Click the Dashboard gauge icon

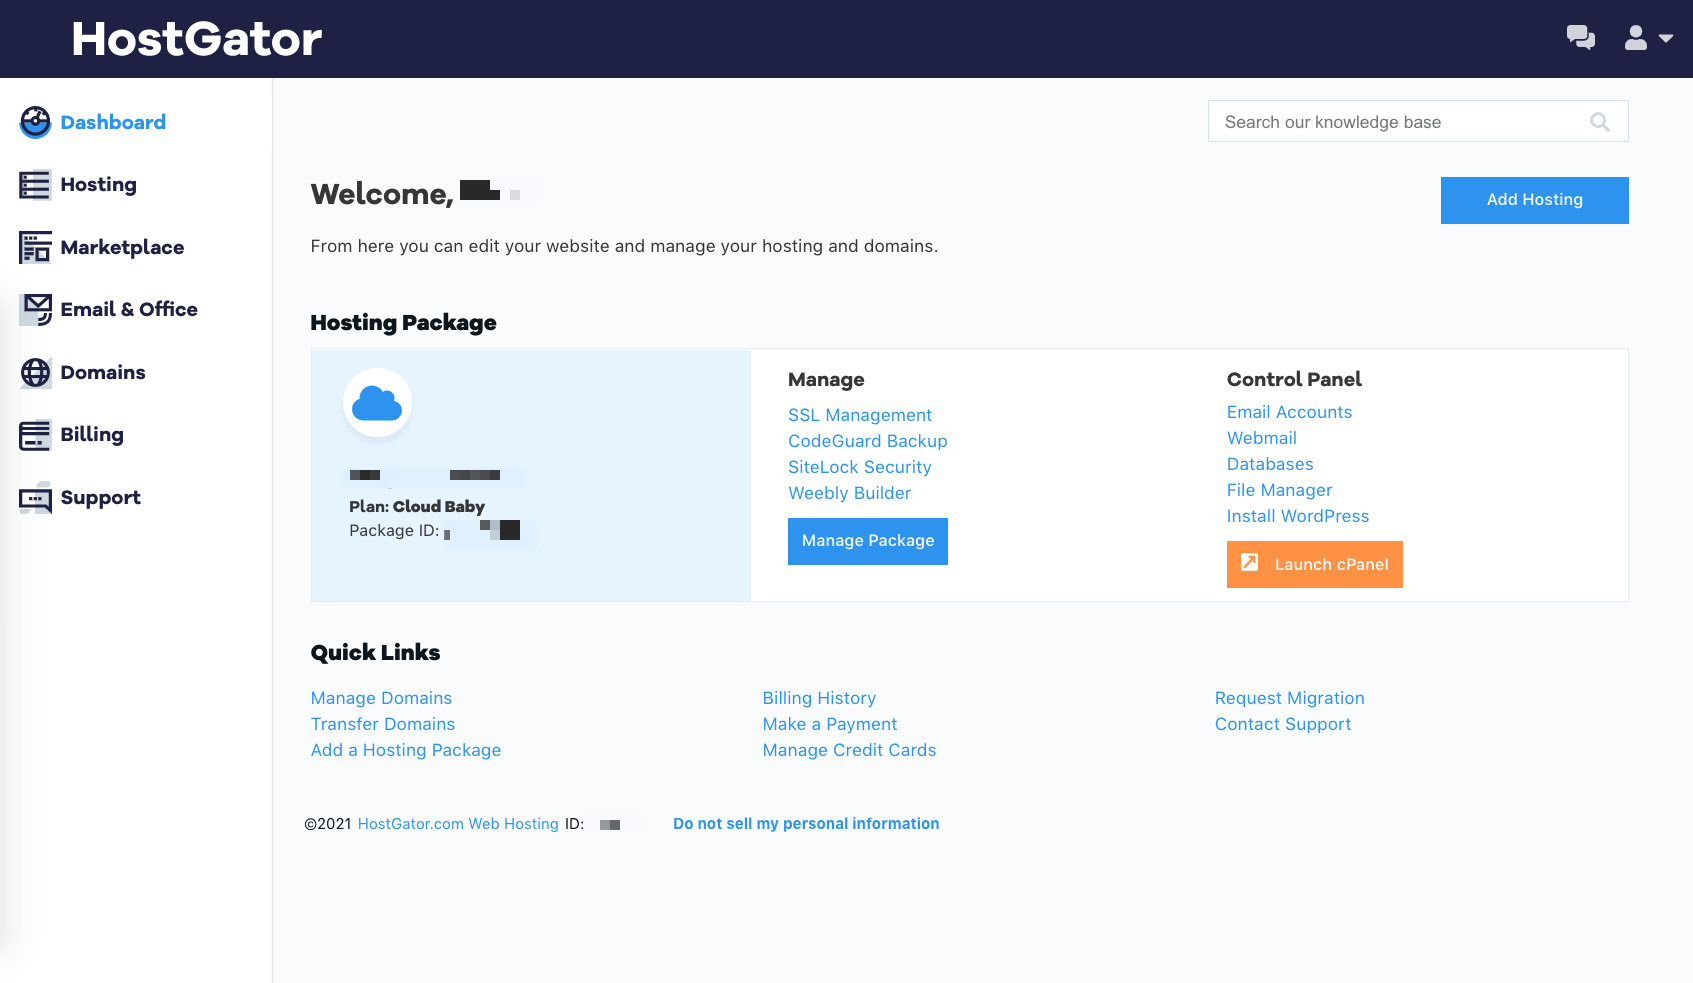click(x=35, y=122)
